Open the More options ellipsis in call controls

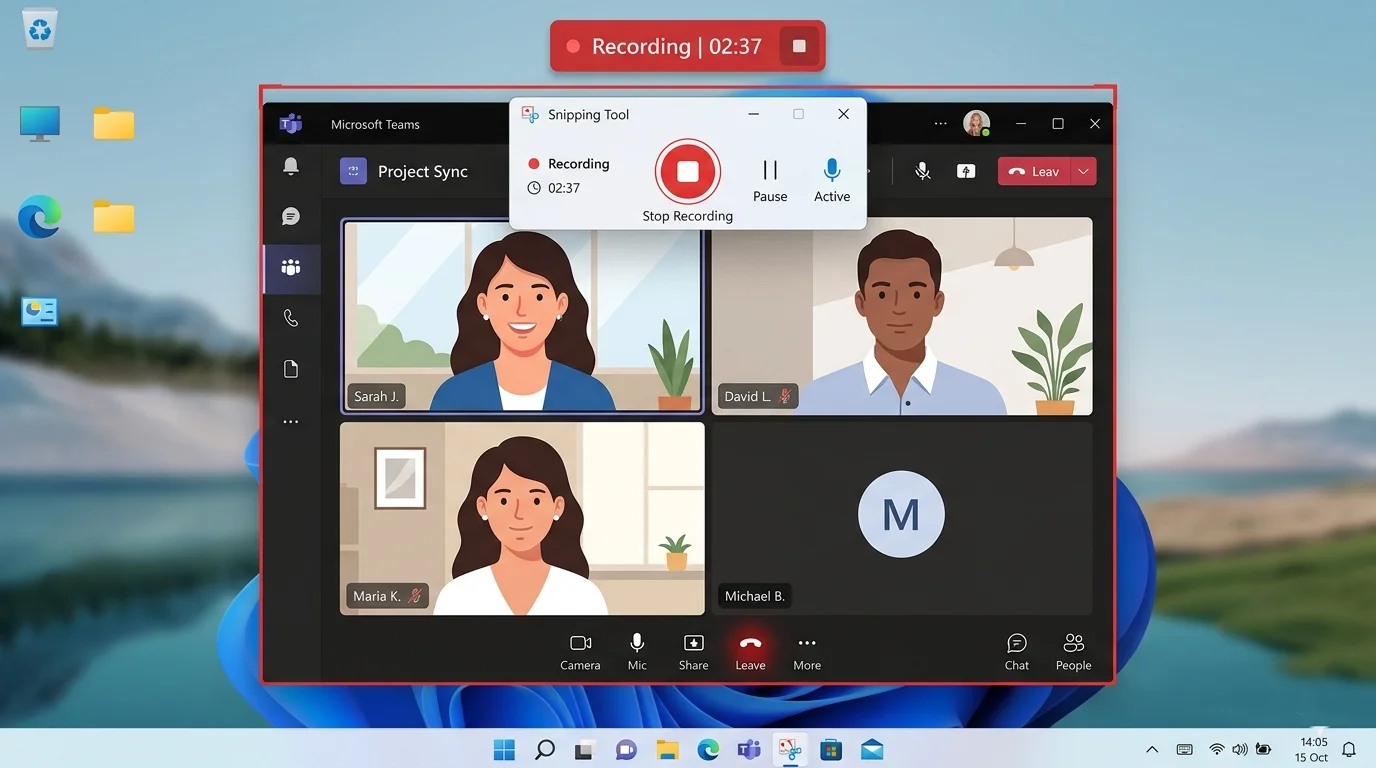(806, 644)
